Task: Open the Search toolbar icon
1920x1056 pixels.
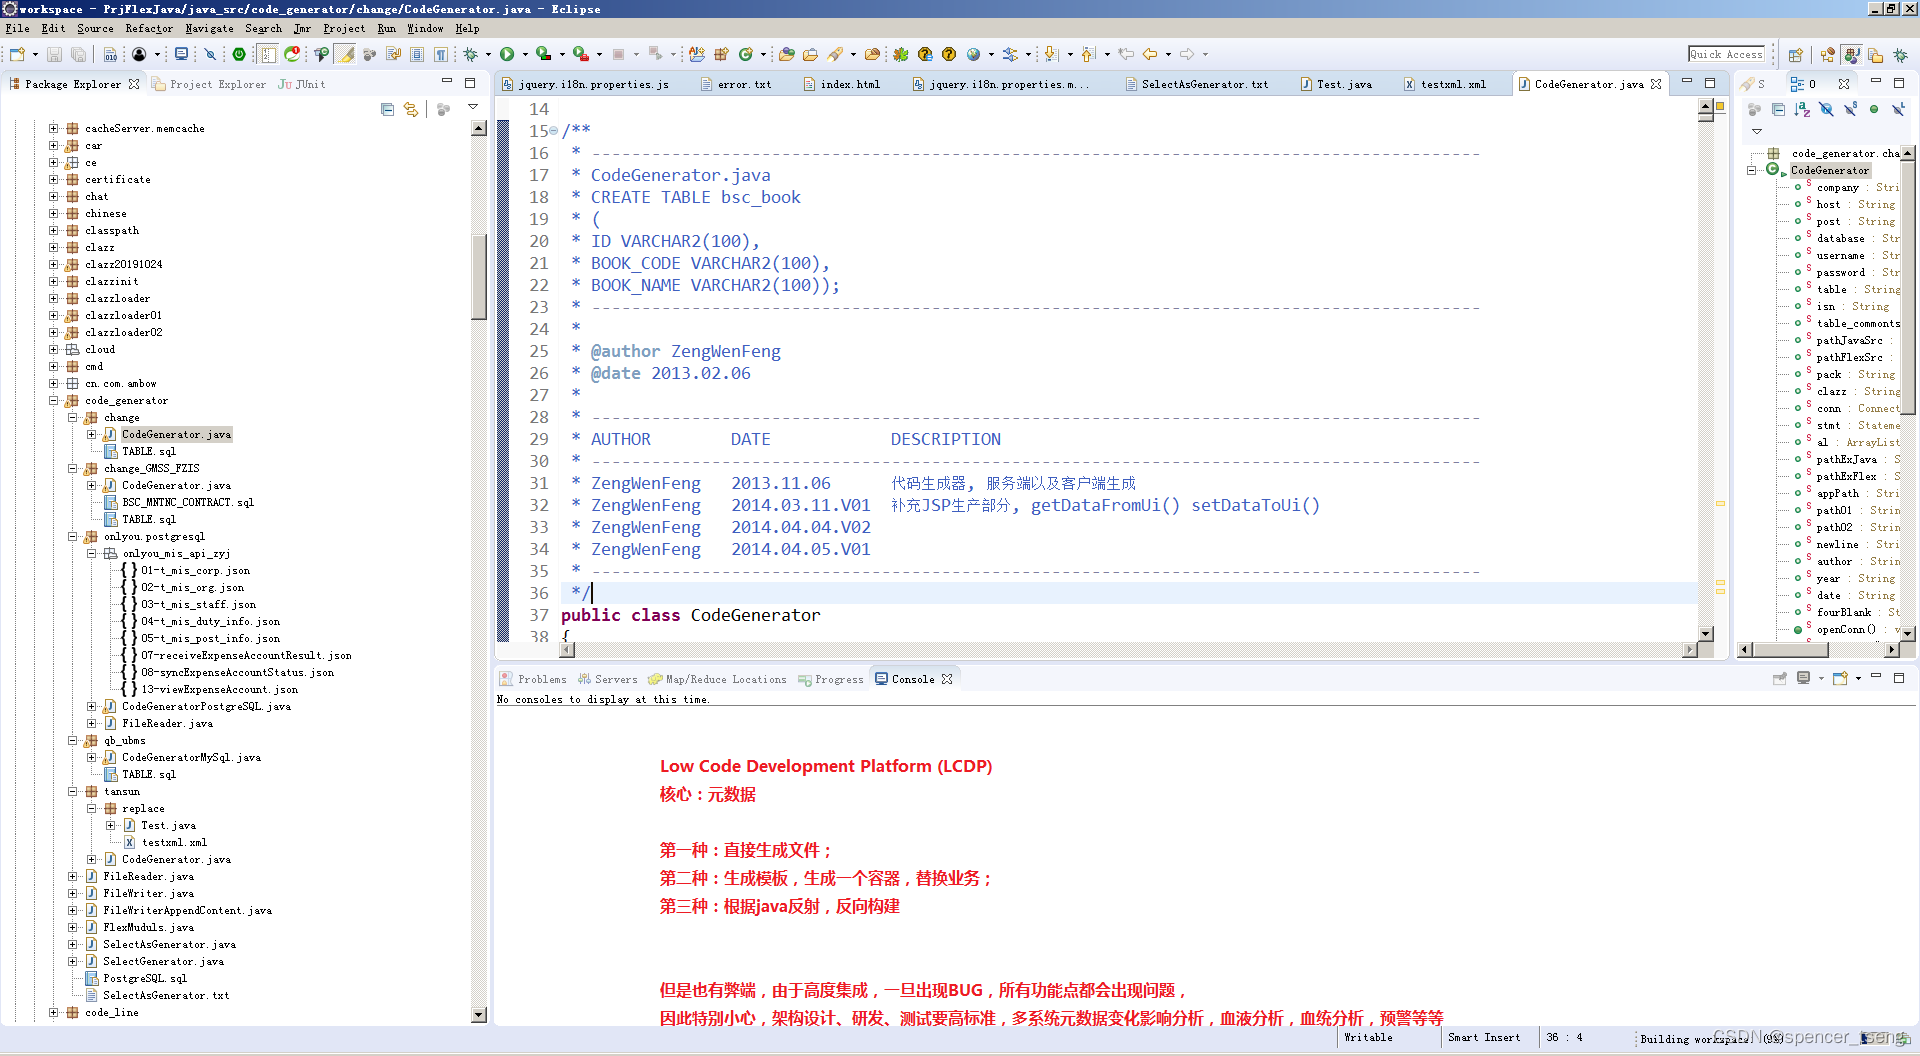Action: coord(837,54)
